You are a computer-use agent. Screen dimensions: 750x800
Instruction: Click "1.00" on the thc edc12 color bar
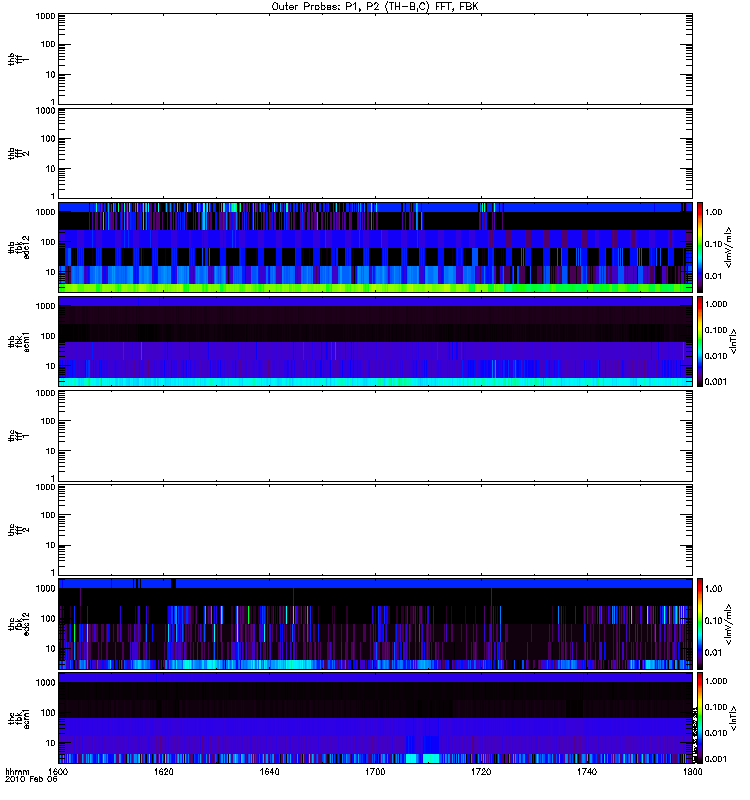click(x=713, y=589)
